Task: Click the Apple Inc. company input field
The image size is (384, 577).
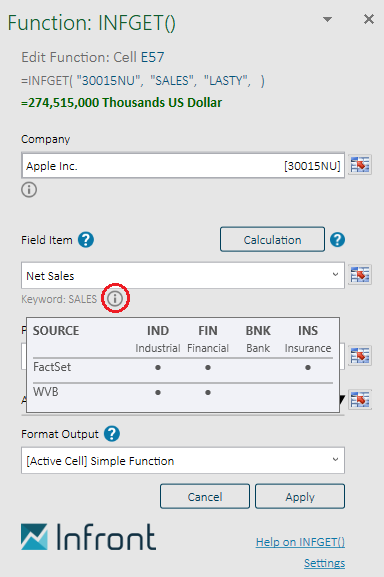Action: [183, 166]
